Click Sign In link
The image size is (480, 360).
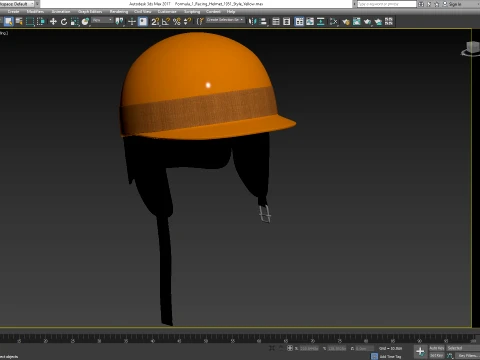coord(455,4)
